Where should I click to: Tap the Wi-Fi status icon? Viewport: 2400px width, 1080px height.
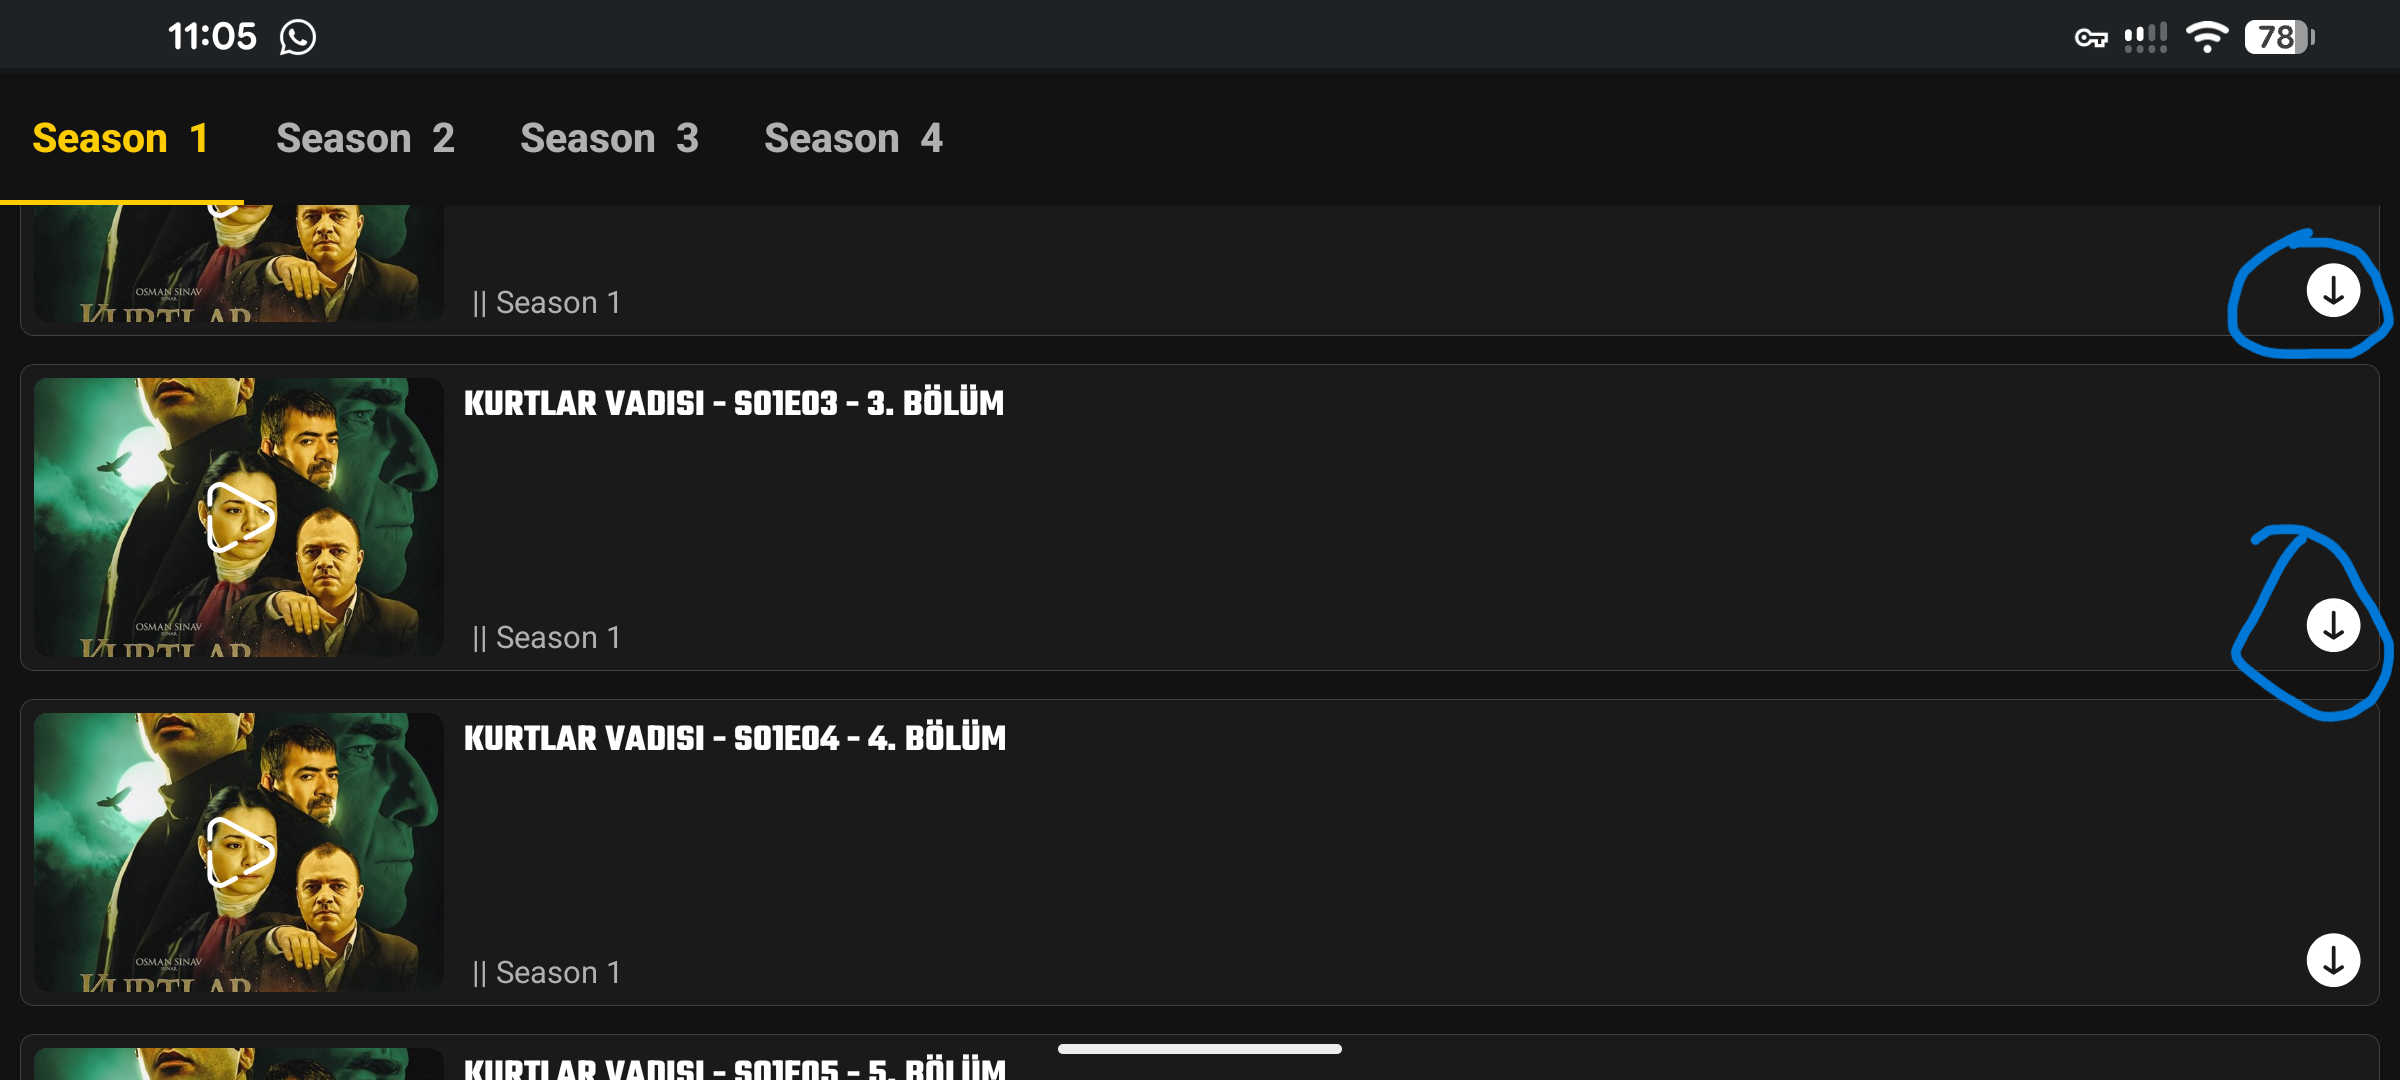click(2206, 37)
